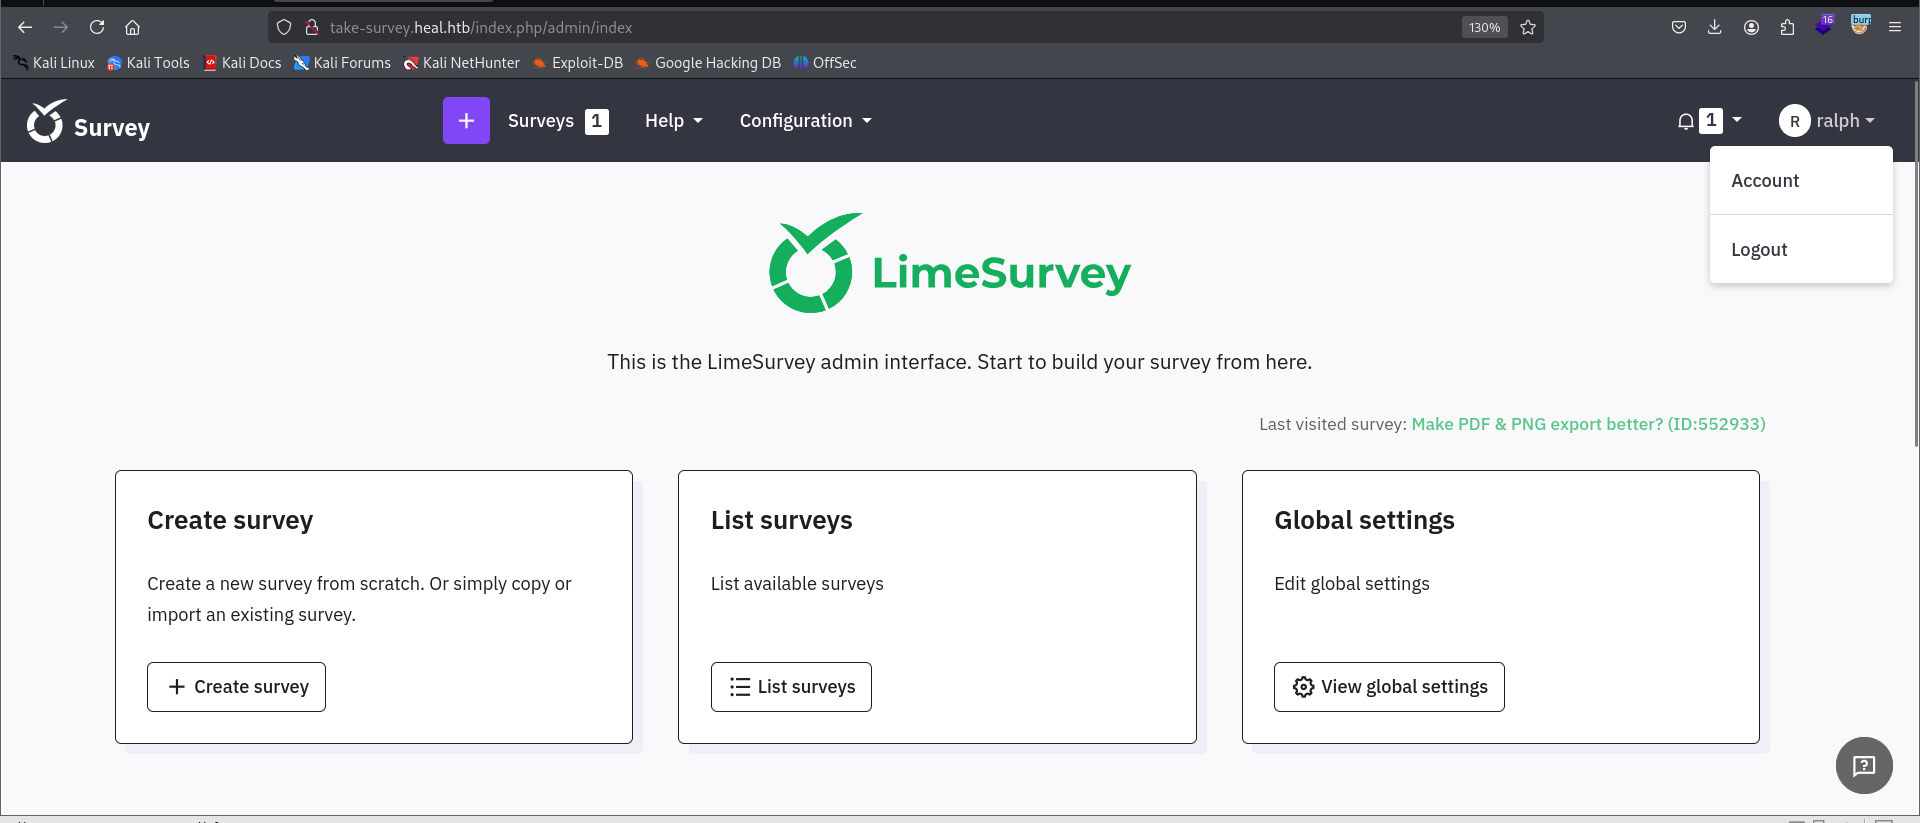Click the purple extension icon with badge 16
Image resolution: width=1920 pixels, height=823 pixels.
tap(1824, 26)
